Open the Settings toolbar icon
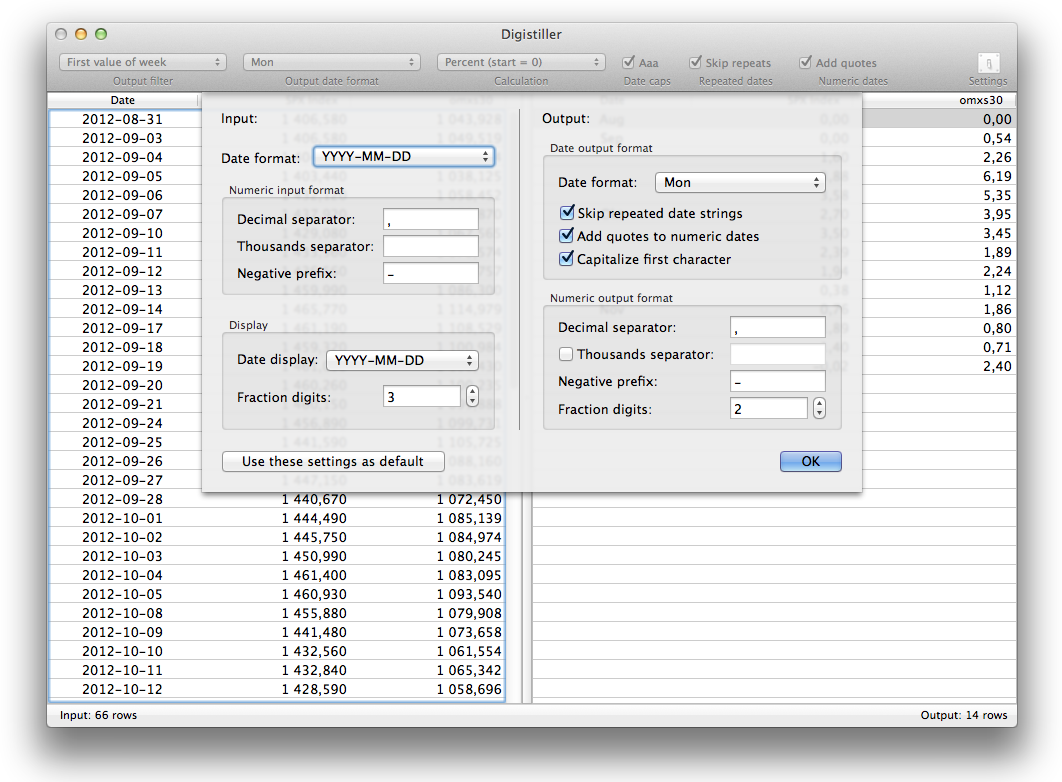 pos(987,63)
